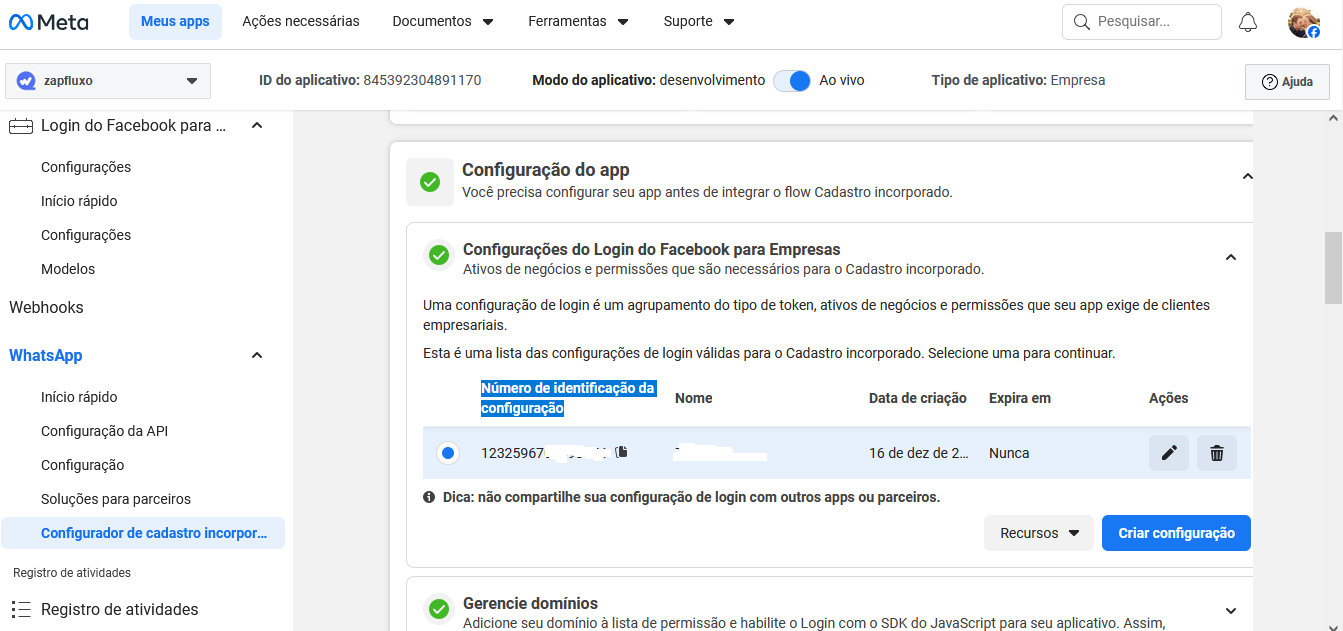
Task: Delete the login configuration with trash icon
Action: [1216, 453]
